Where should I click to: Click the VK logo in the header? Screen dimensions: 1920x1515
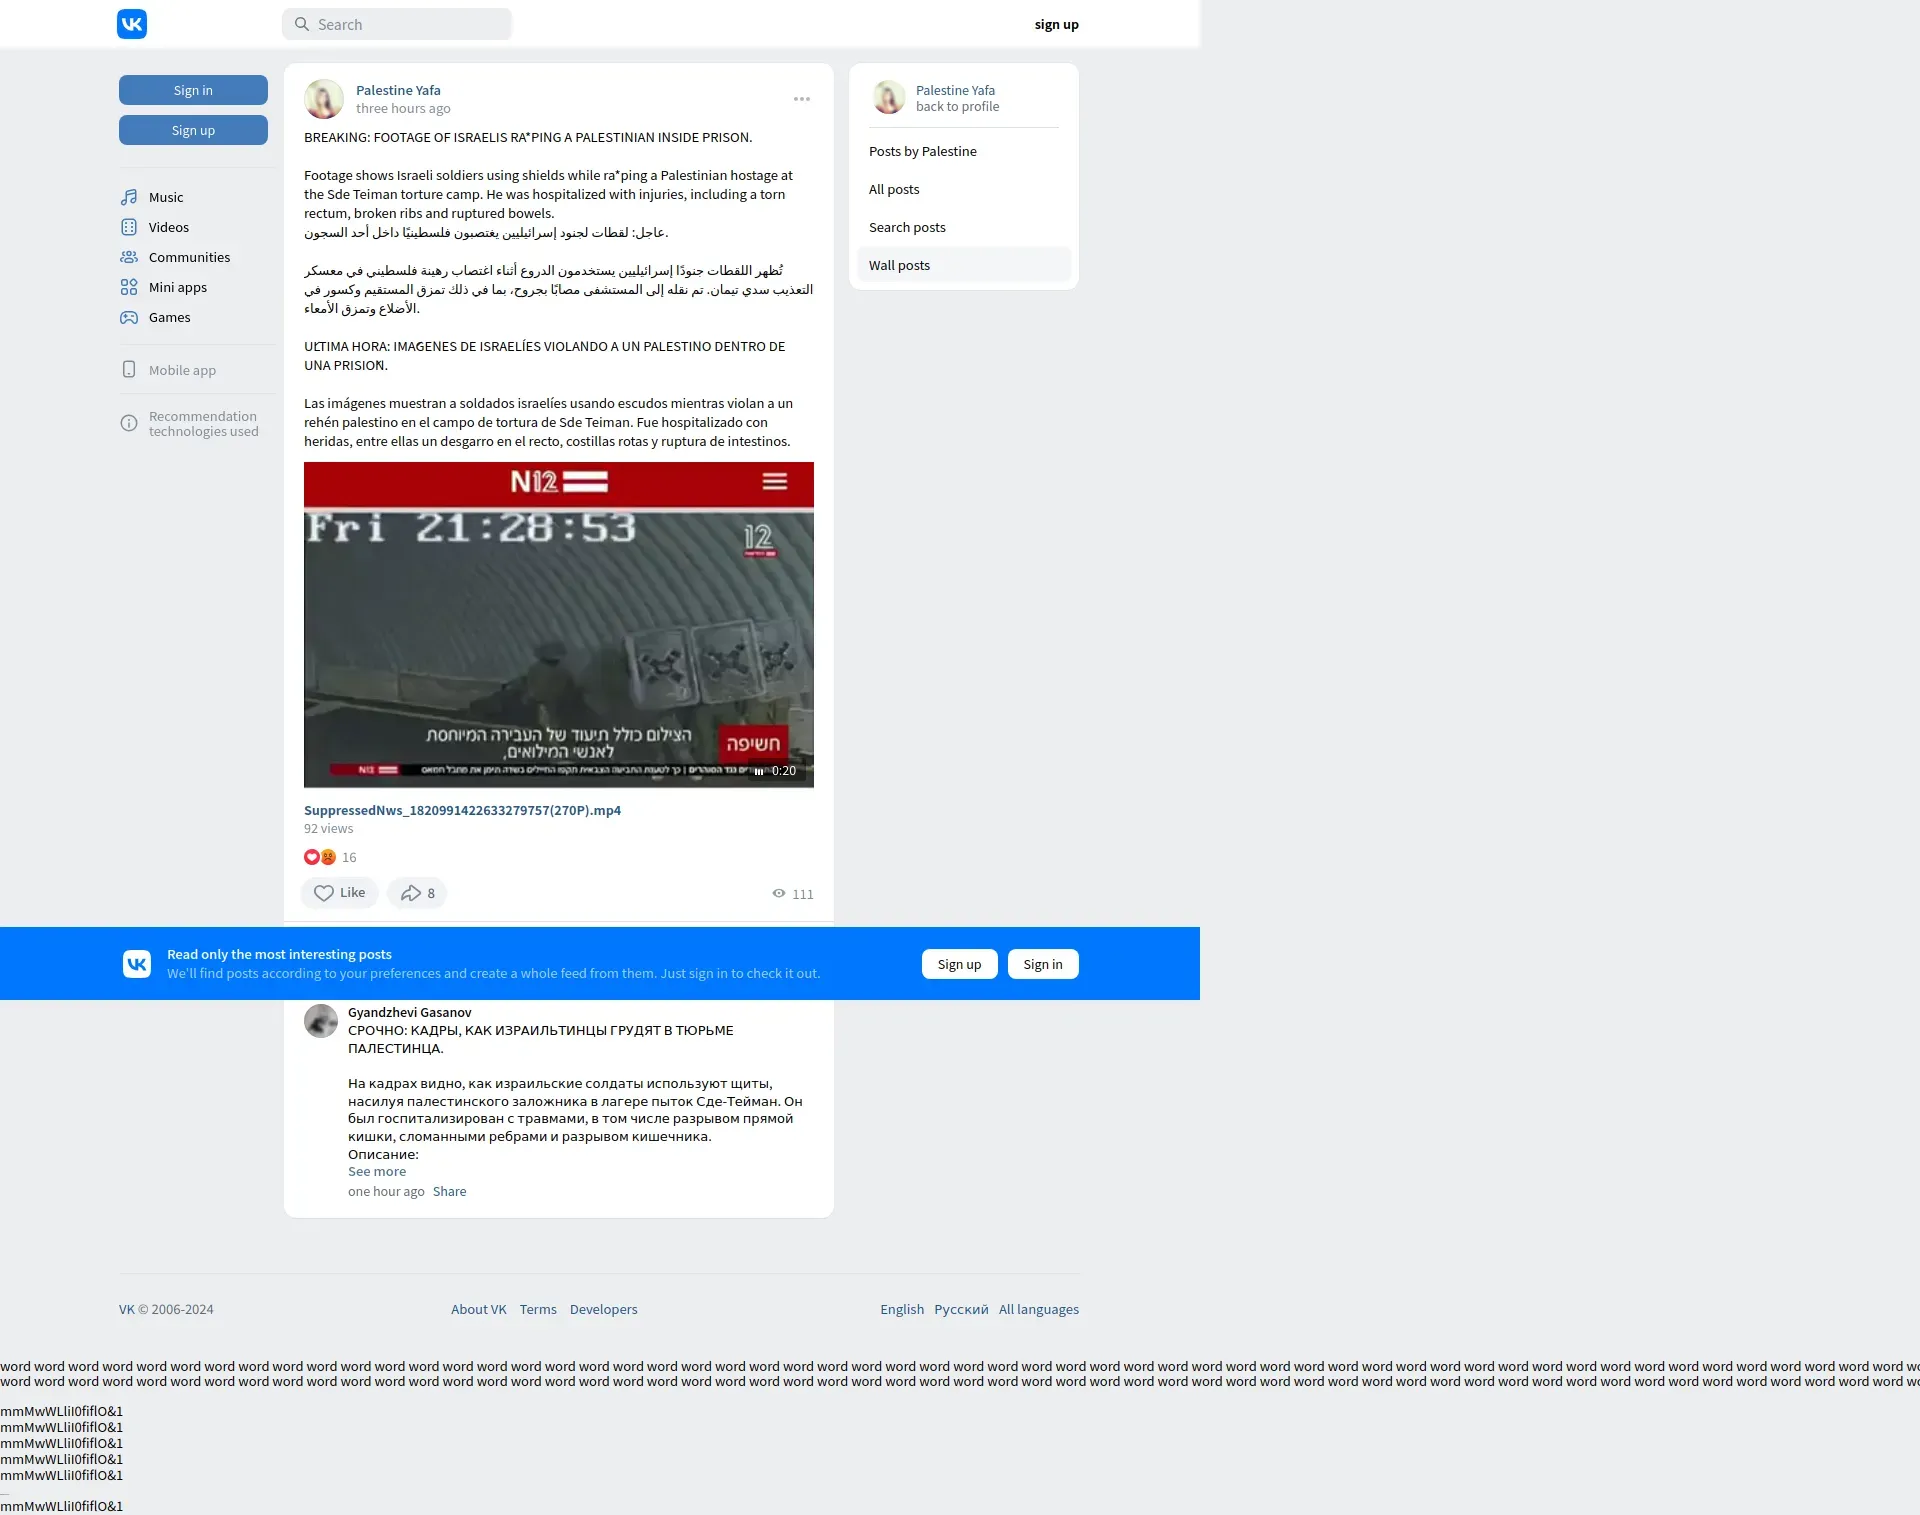click(x=131, y=24)
